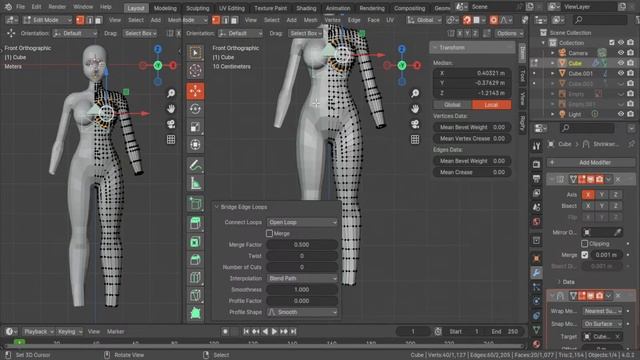Image resolution: width=640 pixels, height=360 pixels.
Task: Open the Sculpting workspace tab
Action: pyautogui.click(x=198, y=8)
